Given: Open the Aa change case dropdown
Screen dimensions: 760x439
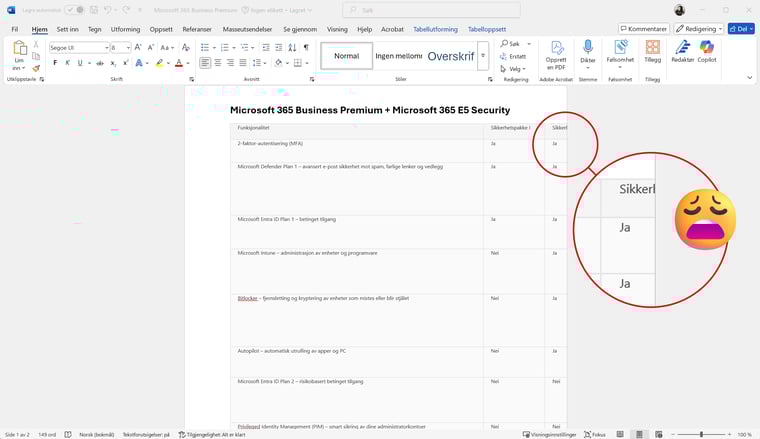Looking at the screenshot, I should pos(167,47).
